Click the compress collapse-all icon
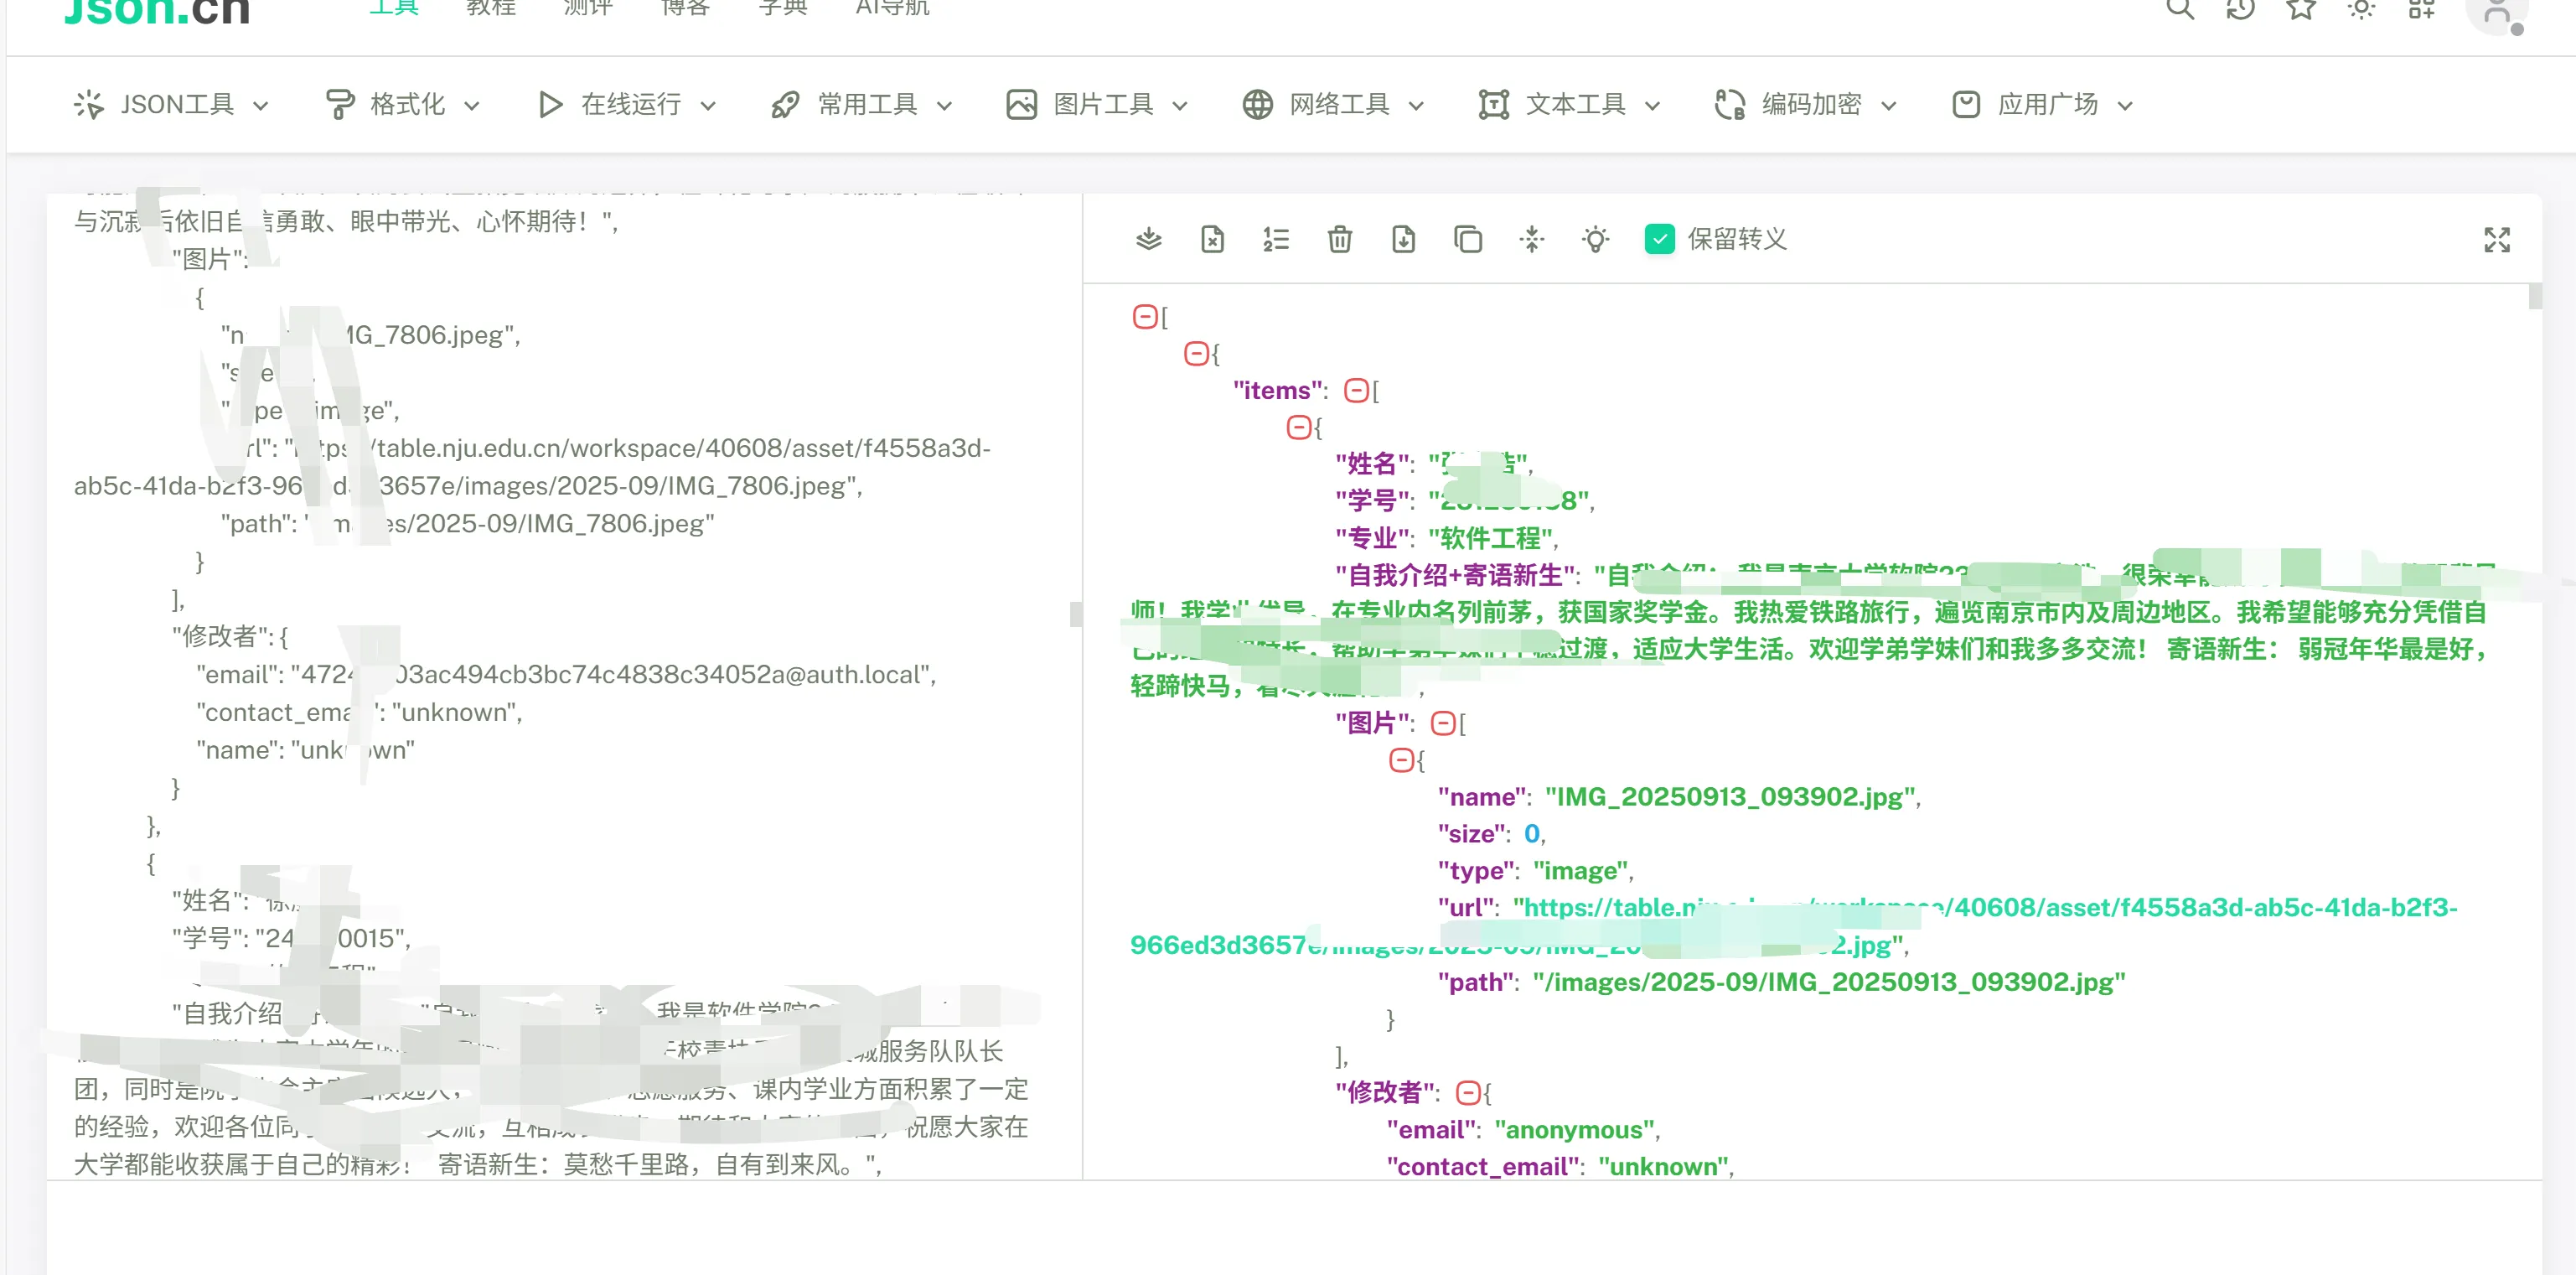 1531,240
